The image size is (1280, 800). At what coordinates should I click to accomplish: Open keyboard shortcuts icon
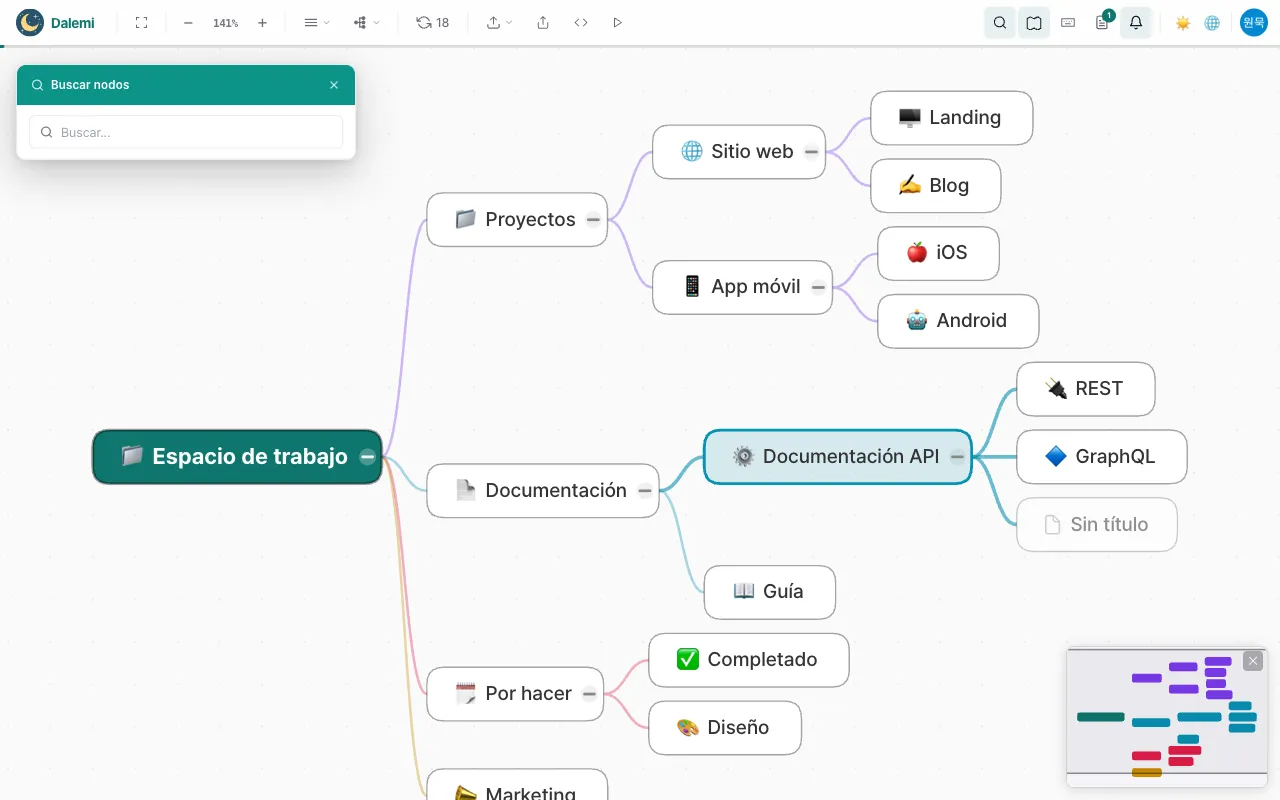tap(1068, 22)
